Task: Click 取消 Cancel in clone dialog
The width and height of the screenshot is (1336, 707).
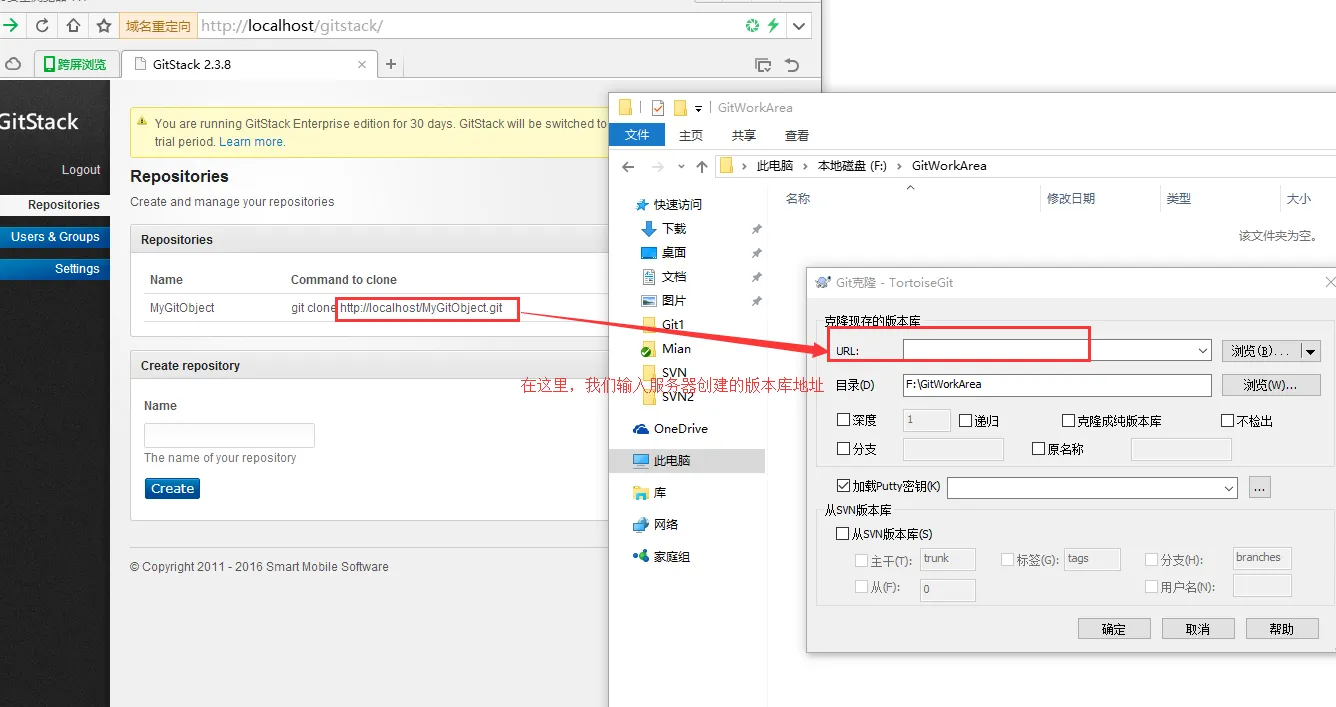Action: pyautogui.click(x=1198, y=629)
